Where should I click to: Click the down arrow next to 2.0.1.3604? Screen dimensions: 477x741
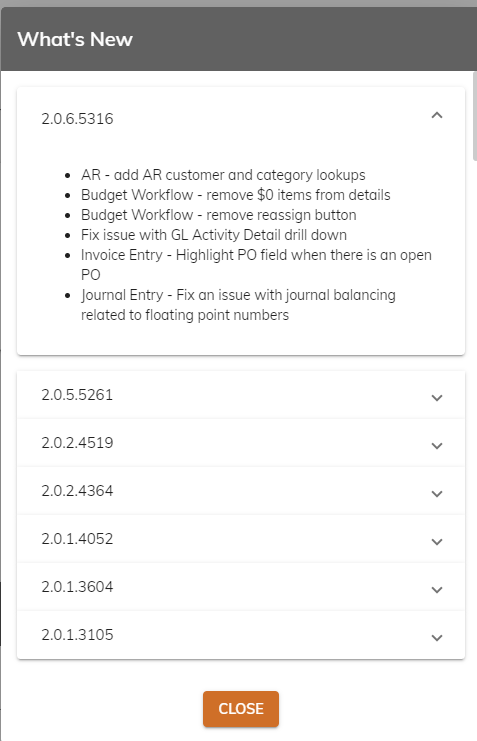pos(437,590)
